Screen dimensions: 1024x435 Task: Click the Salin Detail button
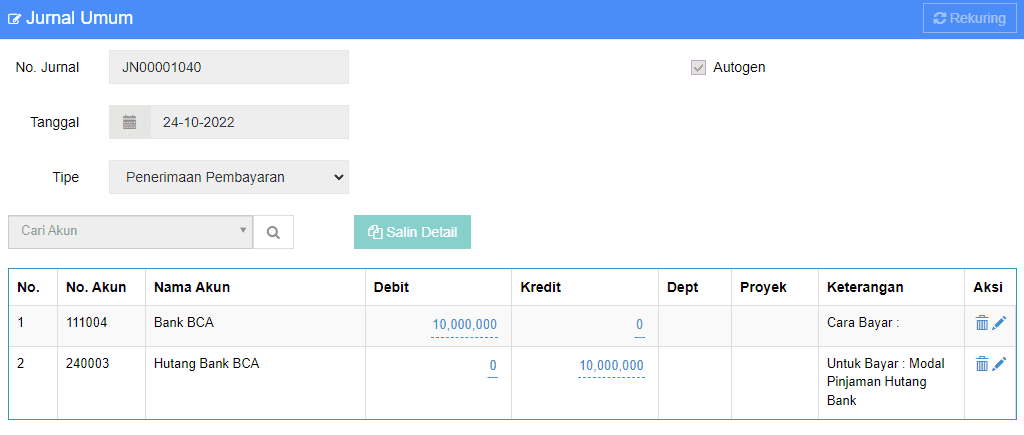click(412, 232)
